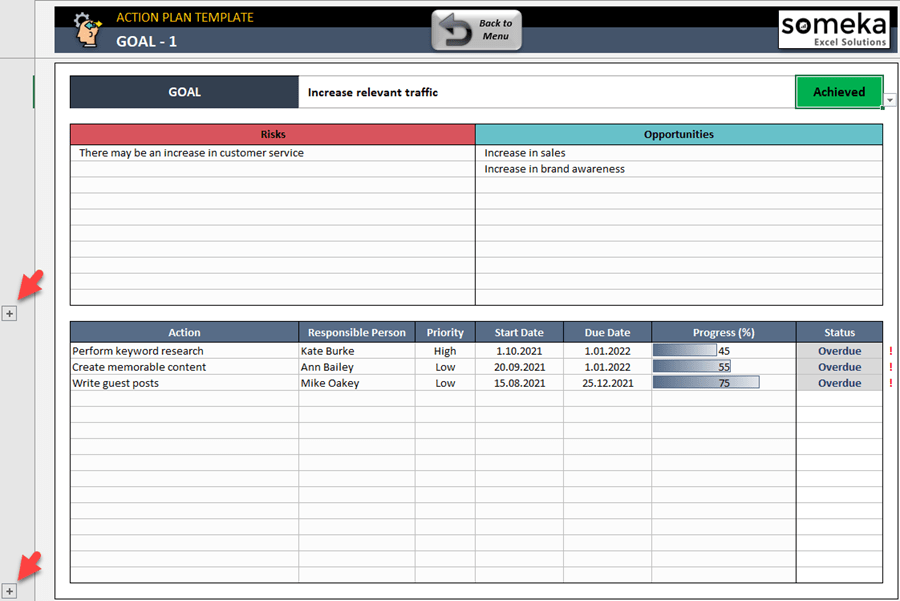Expand hidden rows using the upper plus button
Image resolution: width=900 pixels, height=601 pixels.
coord(9,313)
